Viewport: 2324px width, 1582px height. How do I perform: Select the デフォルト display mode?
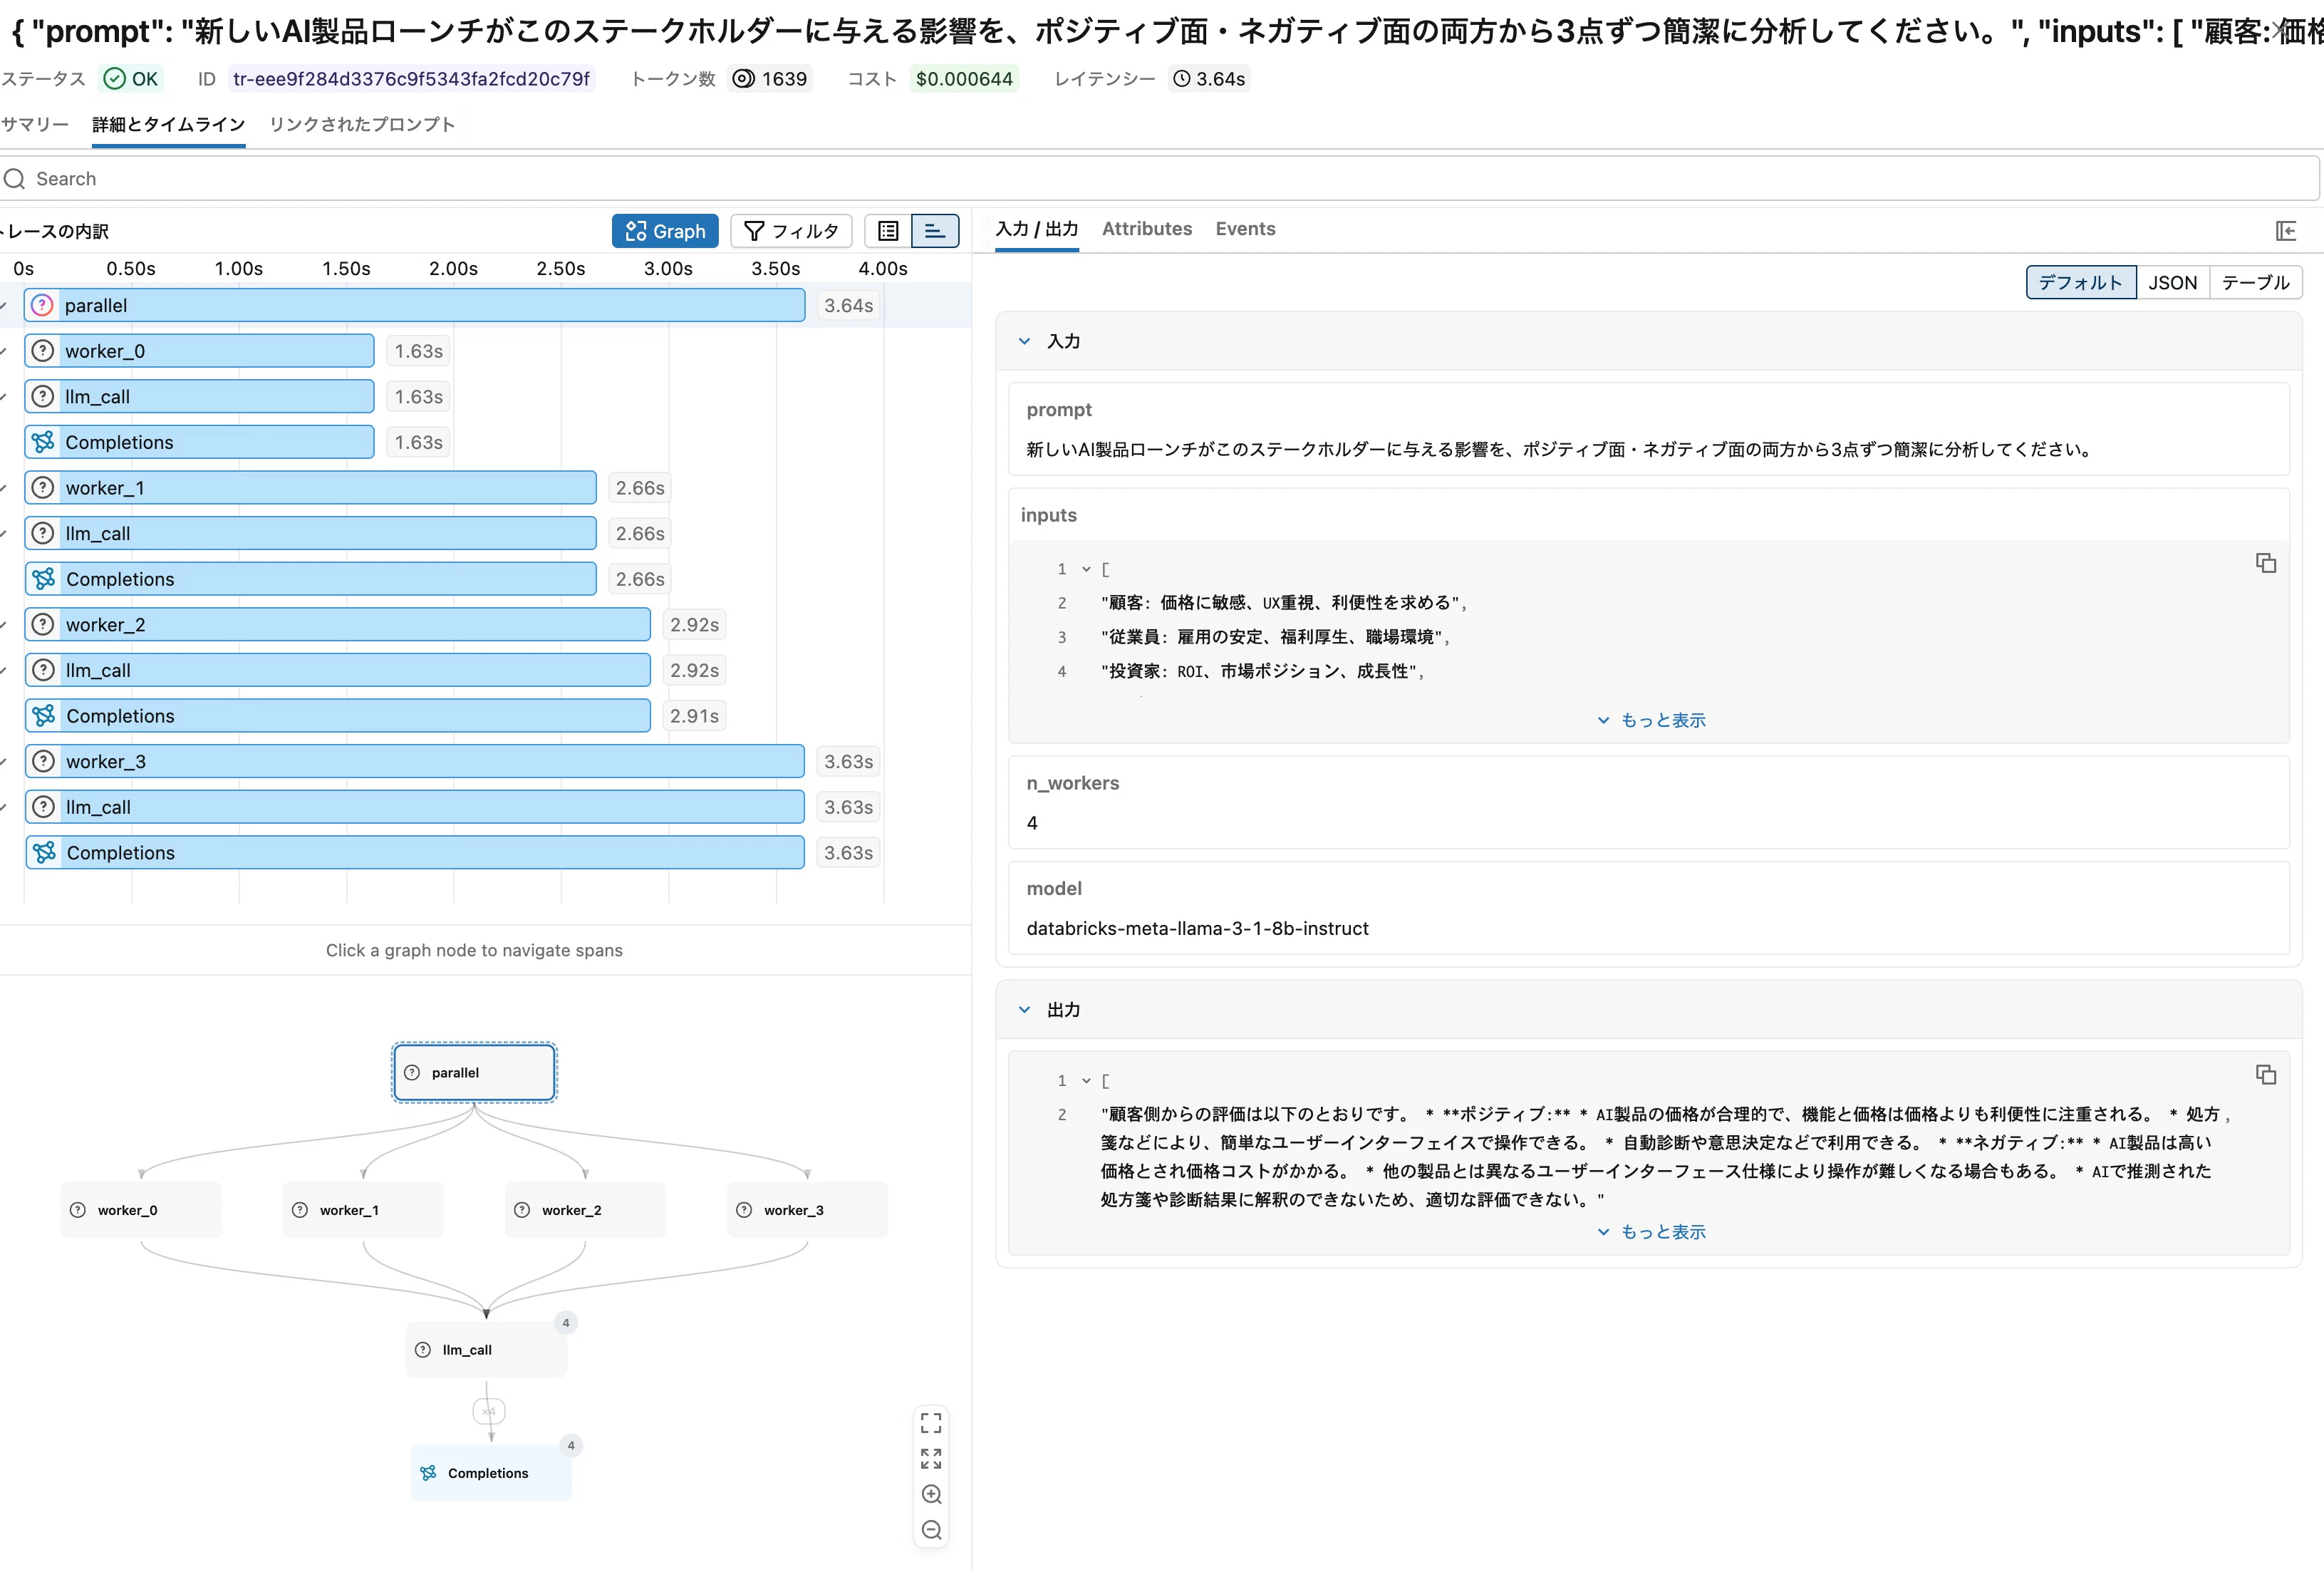[2081, 282]
